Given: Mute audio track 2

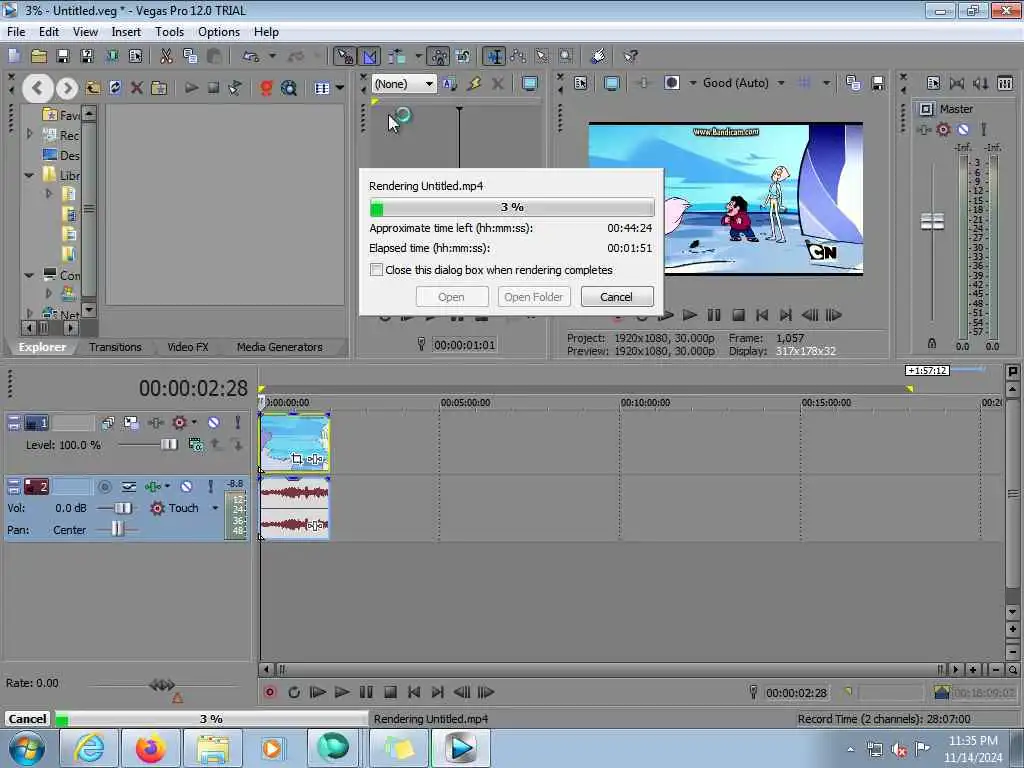Looking at the screenshot, I should point(186,487).
